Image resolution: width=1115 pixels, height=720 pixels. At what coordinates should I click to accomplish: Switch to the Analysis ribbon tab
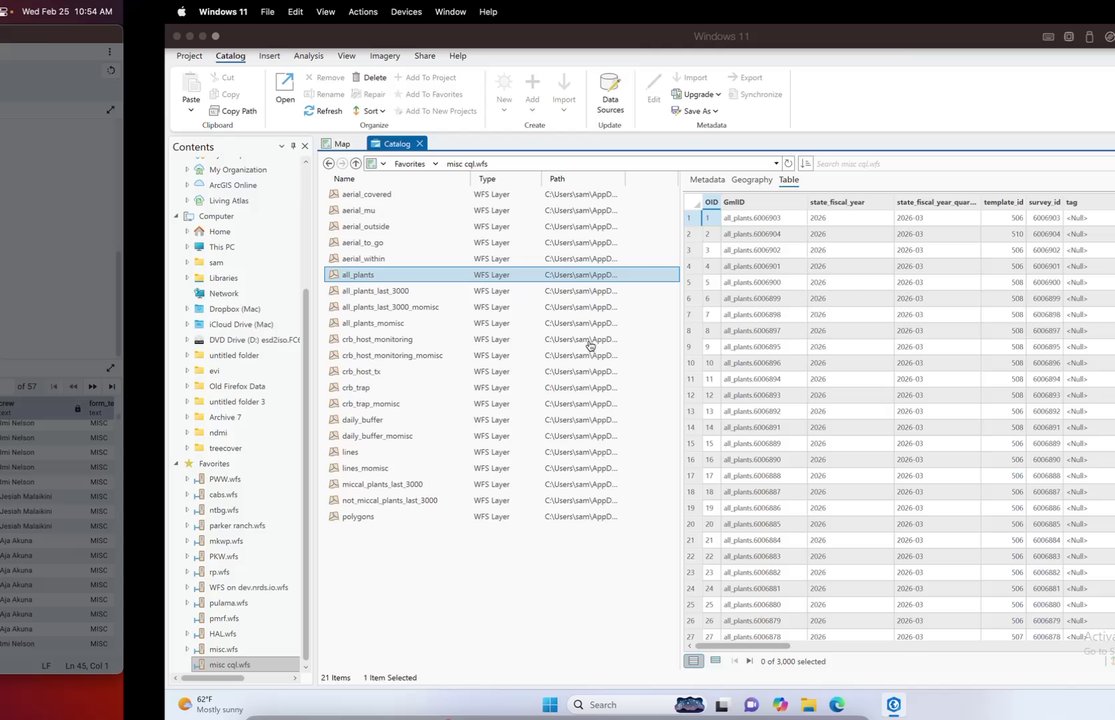(x=309, y=55)
